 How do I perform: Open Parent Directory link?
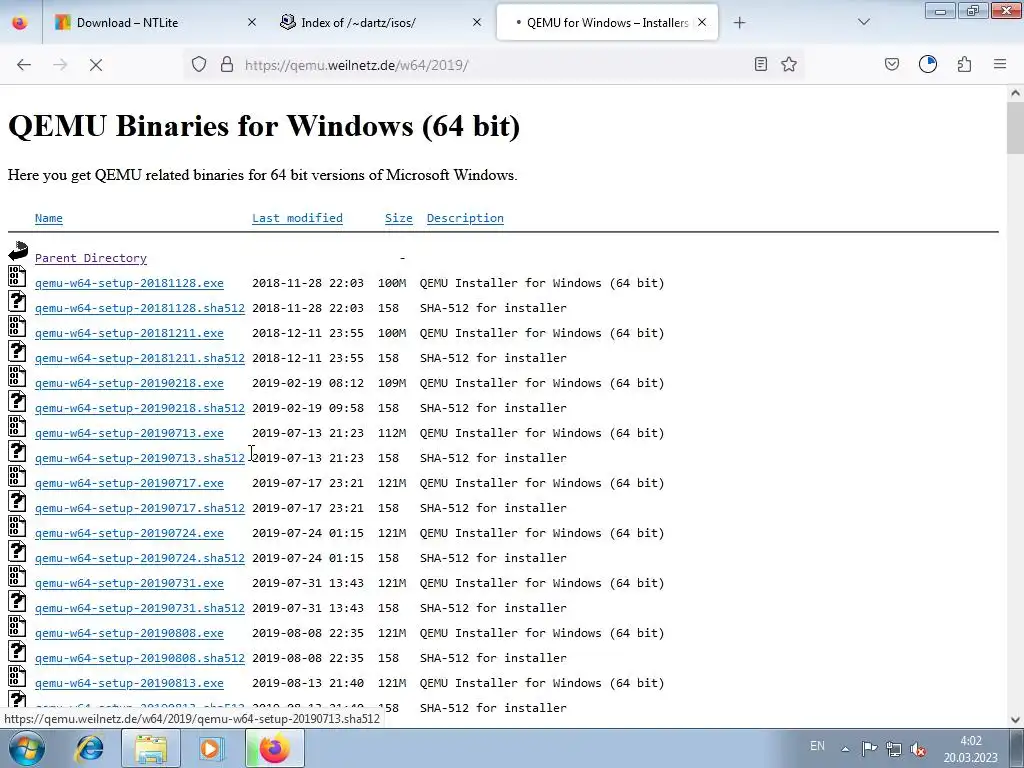point(91,258)
